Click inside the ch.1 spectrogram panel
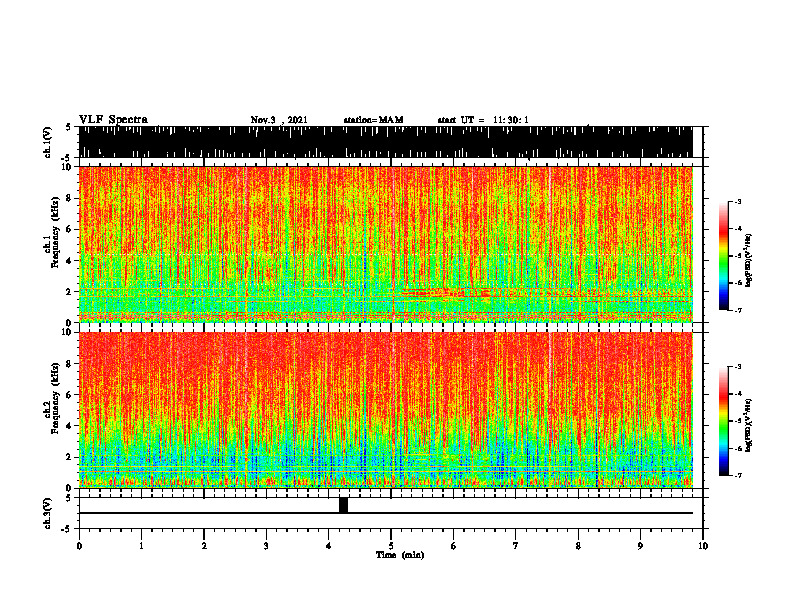The width and height of the screenshot is (792, 612). 385,244
